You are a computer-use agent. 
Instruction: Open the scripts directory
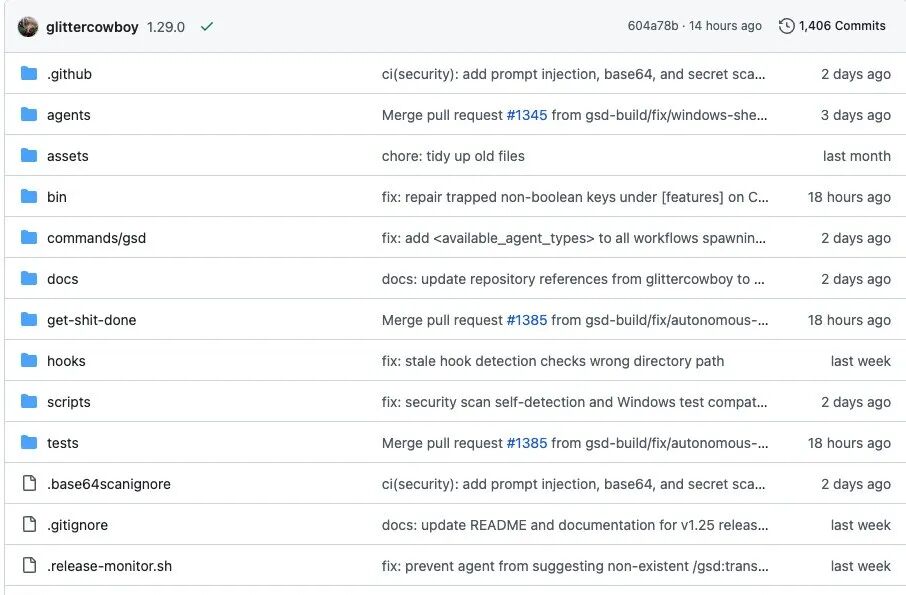[x=68, y=402]
